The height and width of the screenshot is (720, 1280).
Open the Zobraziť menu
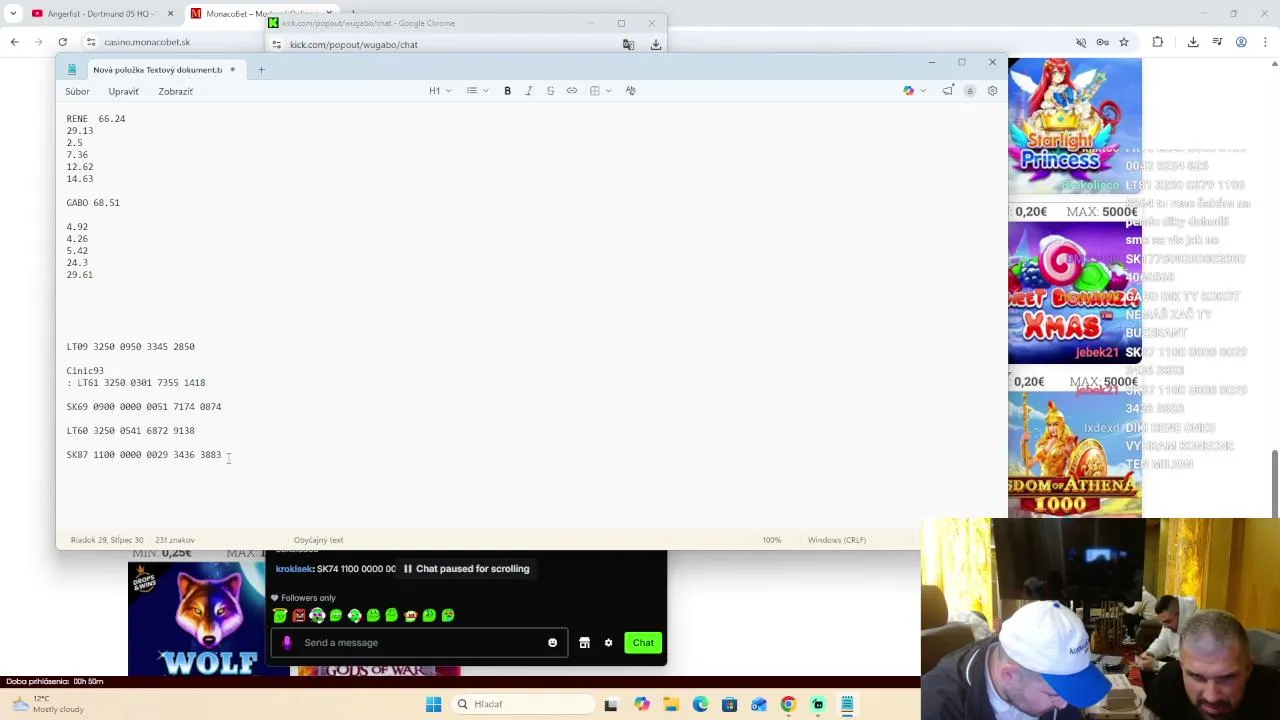pos(175,91)
